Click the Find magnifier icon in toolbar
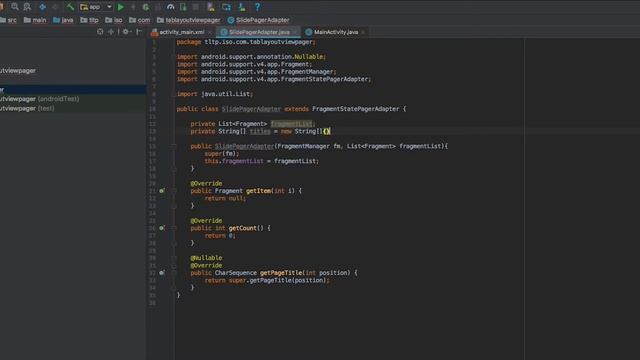Viewport: 640px width, 360px height. [15, 7]
